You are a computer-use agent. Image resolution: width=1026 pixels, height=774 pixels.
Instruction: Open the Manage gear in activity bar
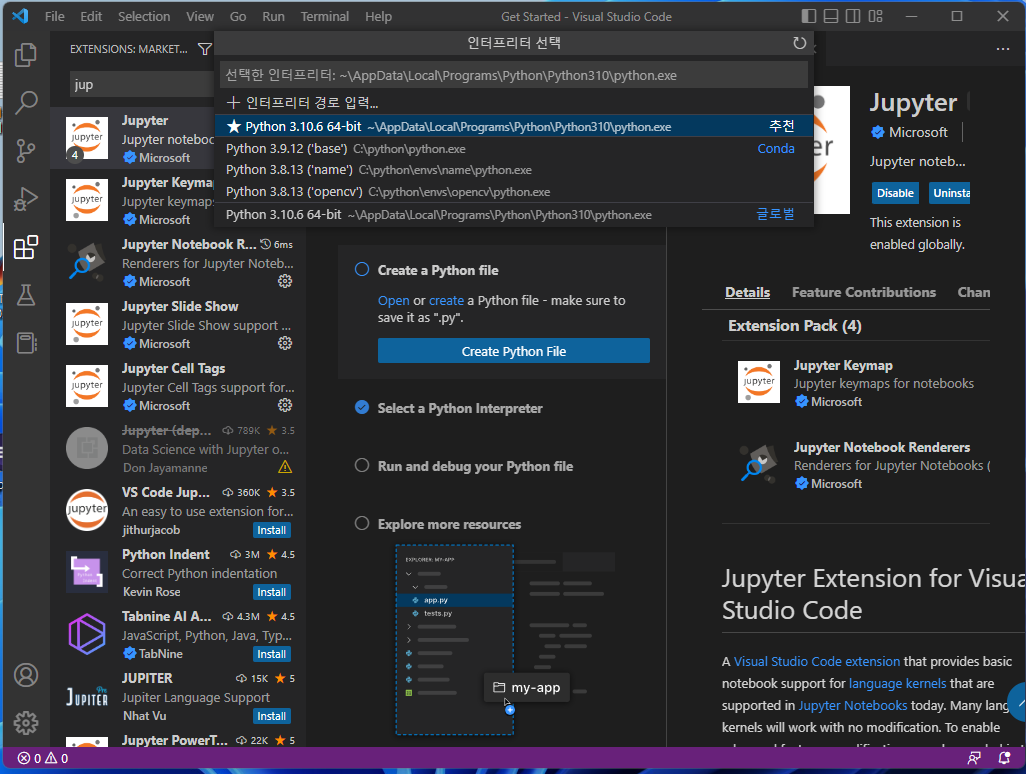click(26, 723)
